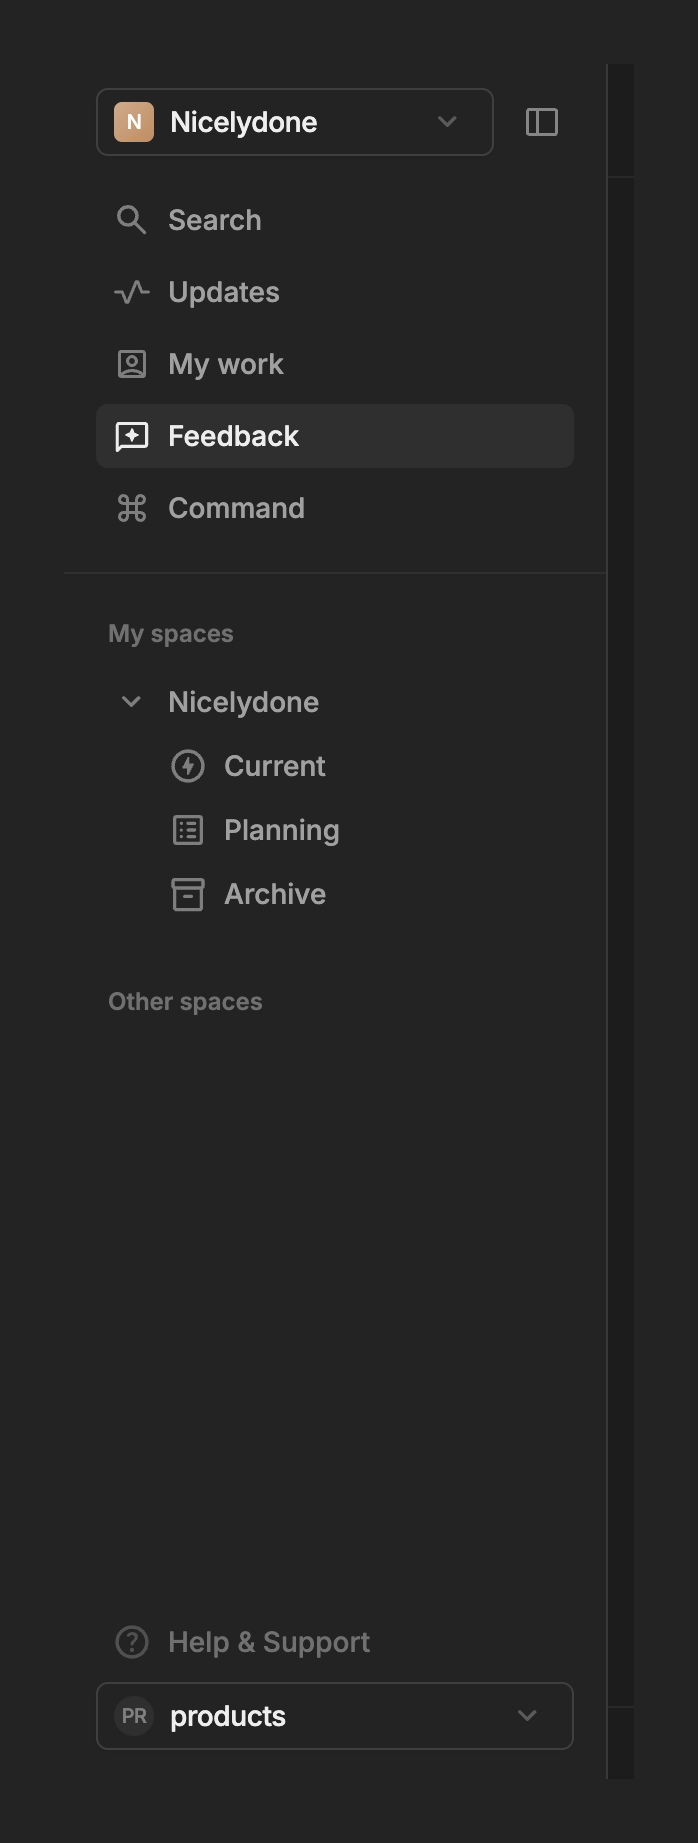Screen dimensions: 698x1843
Task: Go to the Planning view
Action: pyautogui.click(x=281, y=829)
